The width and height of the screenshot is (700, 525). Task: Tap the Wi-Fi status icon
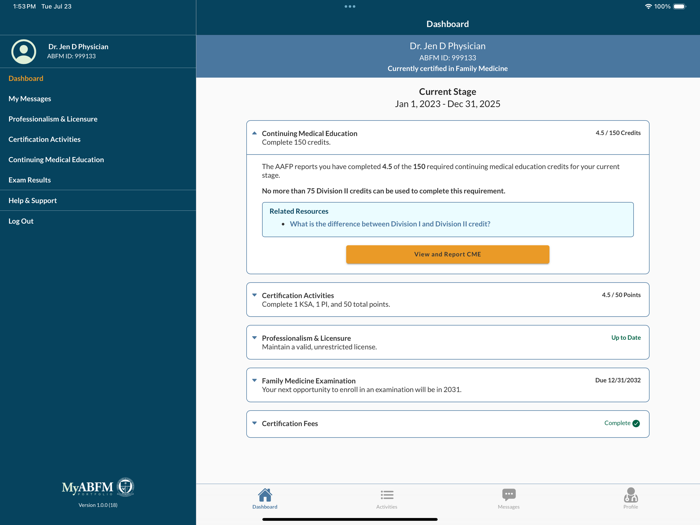[x=648, y=6]
